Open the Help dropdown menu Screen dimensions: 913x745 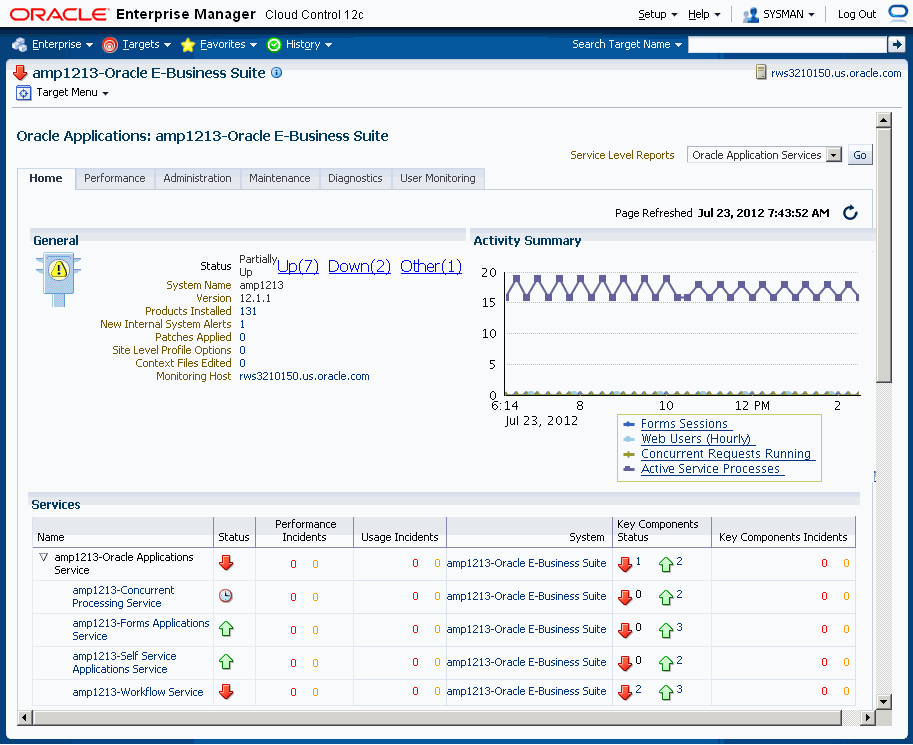[704, 15]
